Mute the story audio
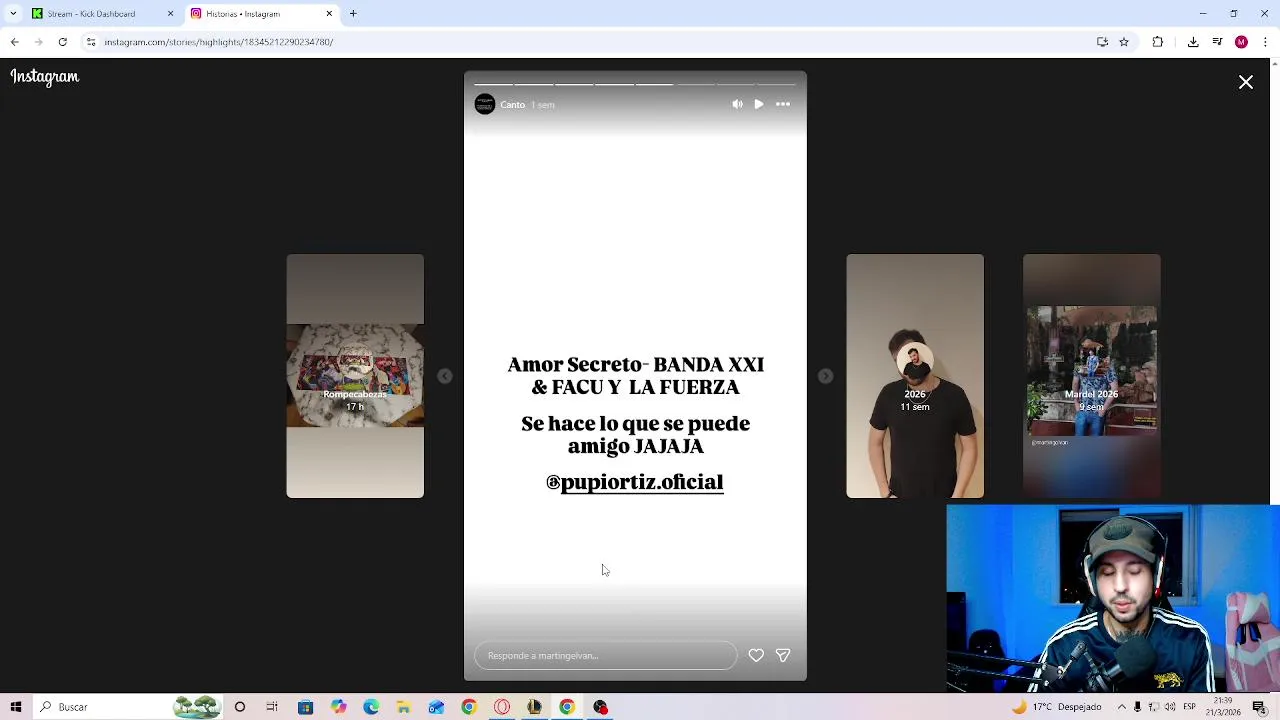The image size is (1280, 720). tap(737, 104)
